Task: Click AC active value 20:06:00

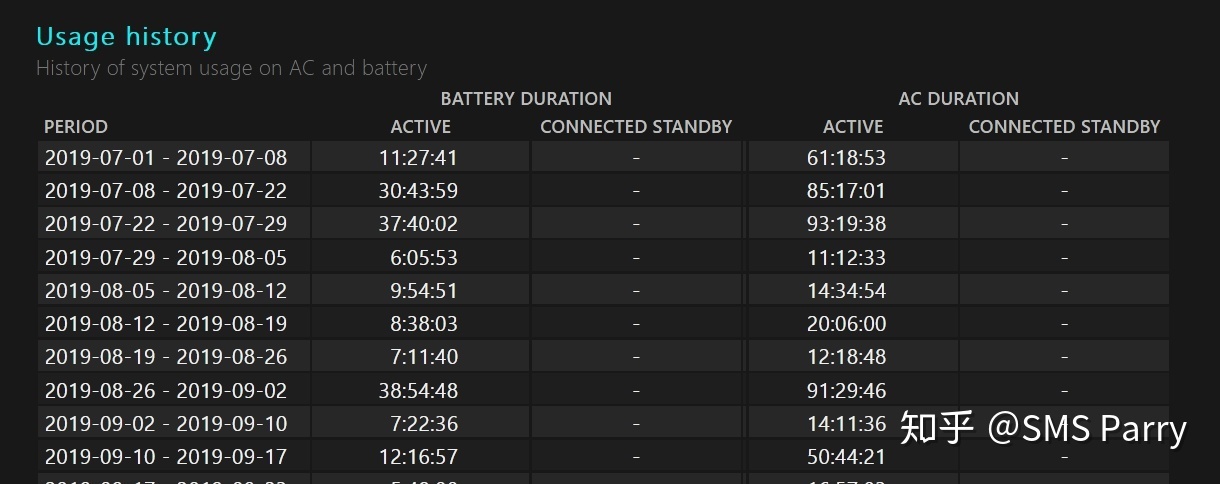Action: (846, 324)
